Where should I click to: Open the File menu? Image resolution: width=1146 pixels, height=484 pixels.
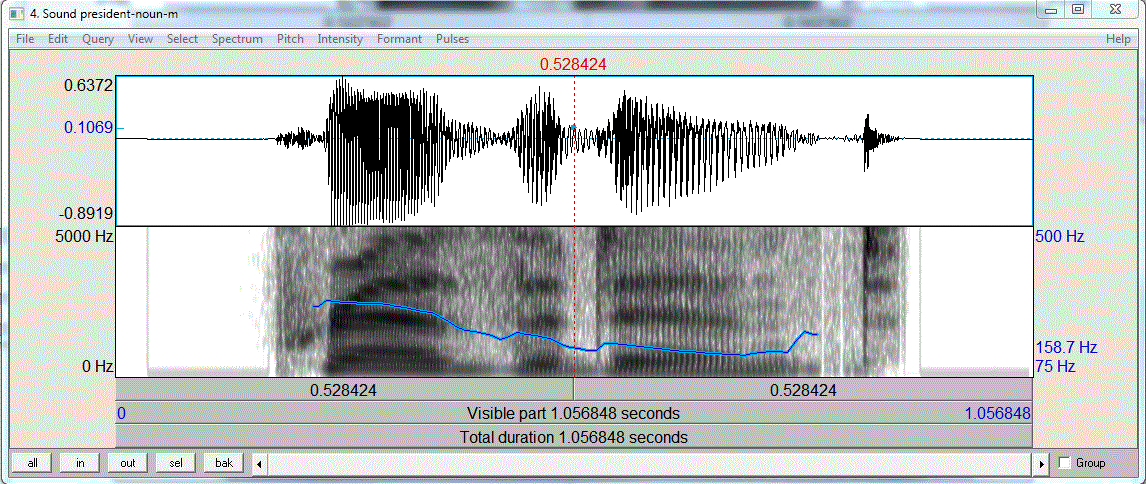click(x=25, y=39)
